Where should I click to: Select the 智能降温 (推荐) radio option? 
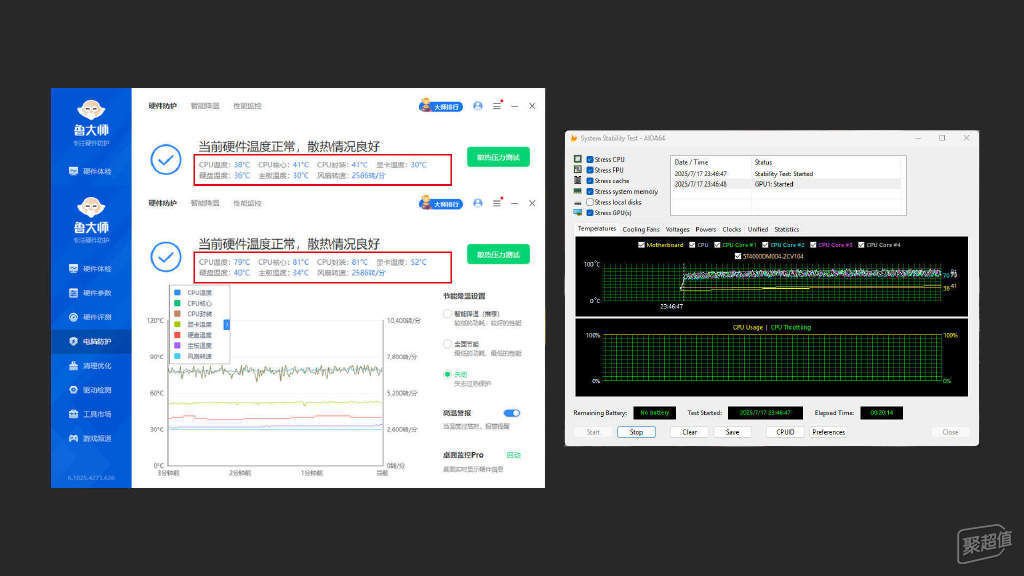(x=447, y=314)
